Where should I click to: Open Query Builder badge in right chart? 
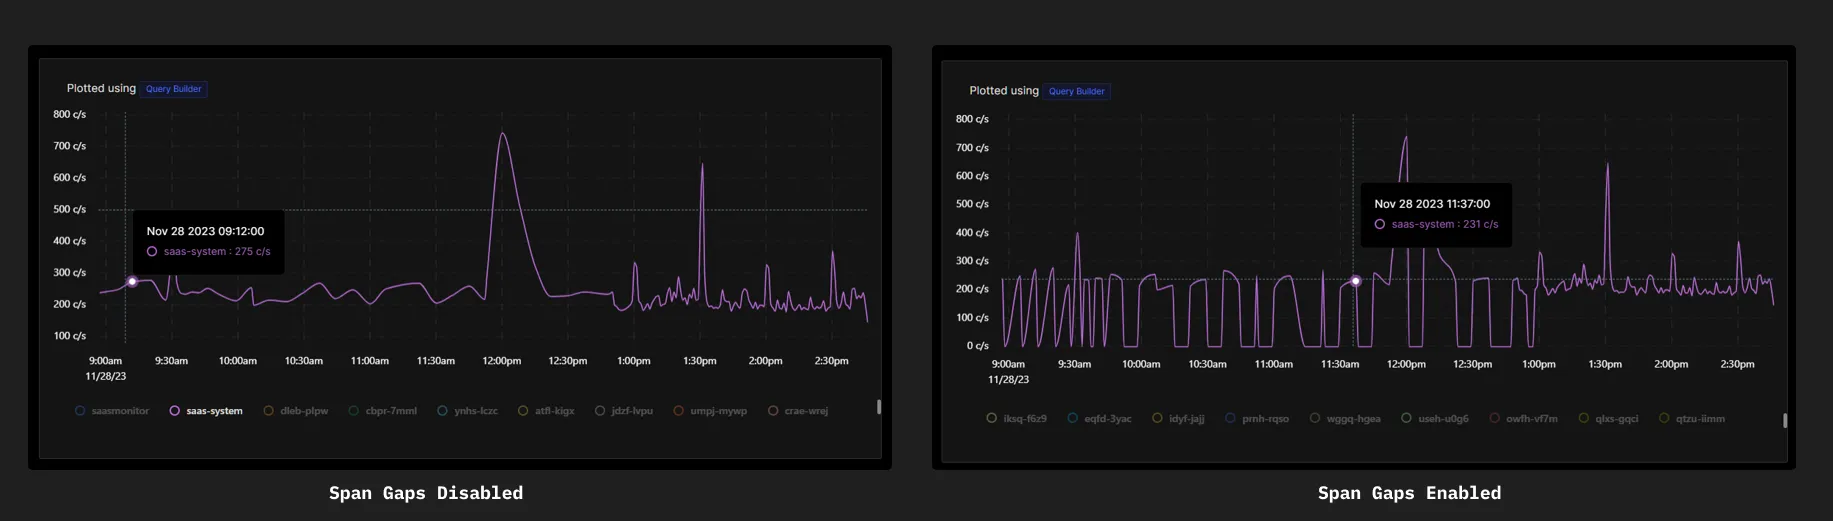(1076, 91)
